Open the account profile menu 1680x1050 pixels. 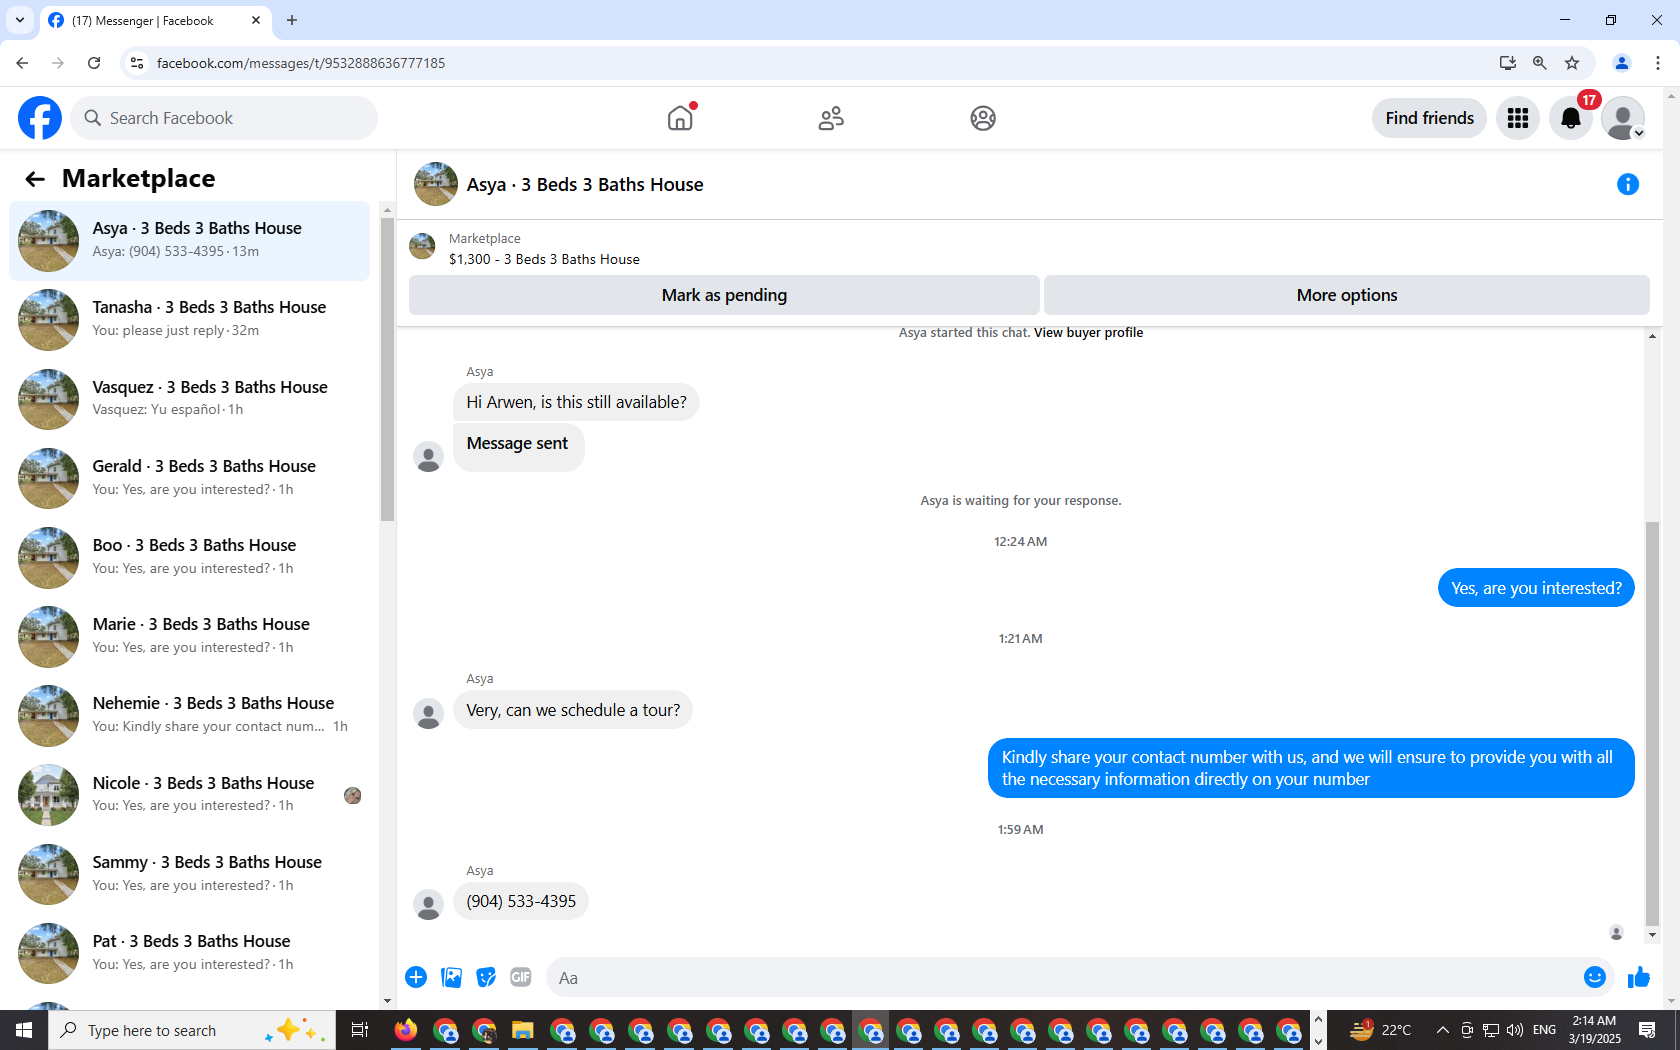click(1623, 118)
